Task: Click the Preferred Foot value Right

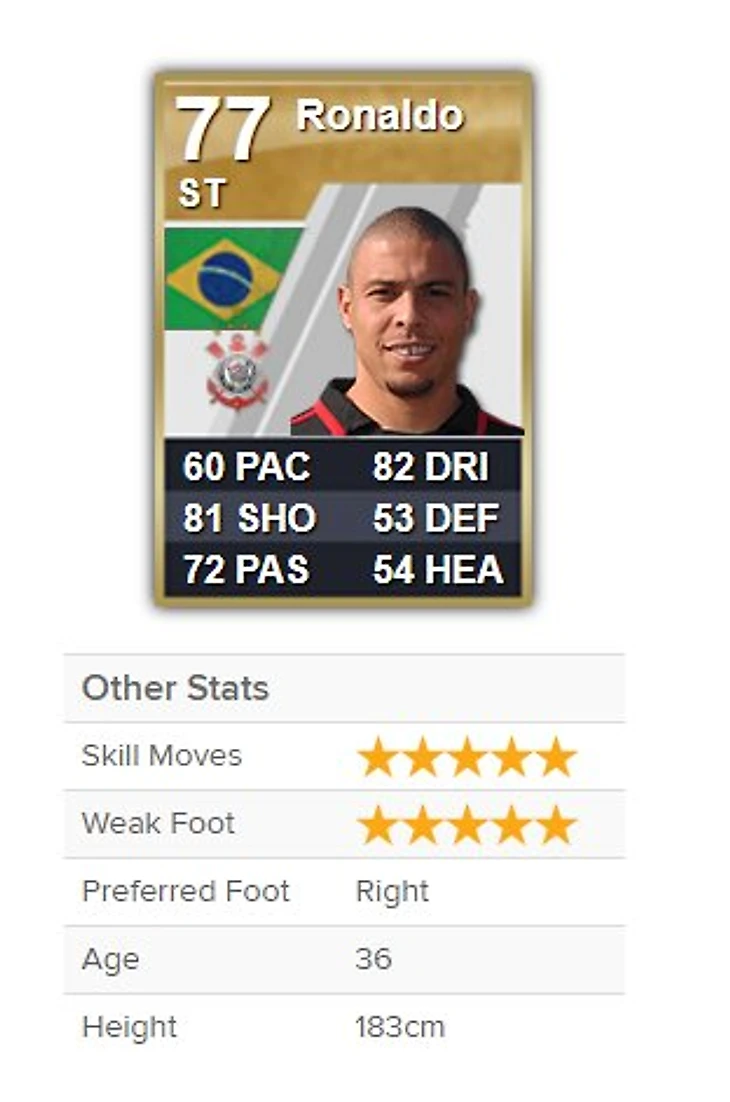Action: coord(392,892)
